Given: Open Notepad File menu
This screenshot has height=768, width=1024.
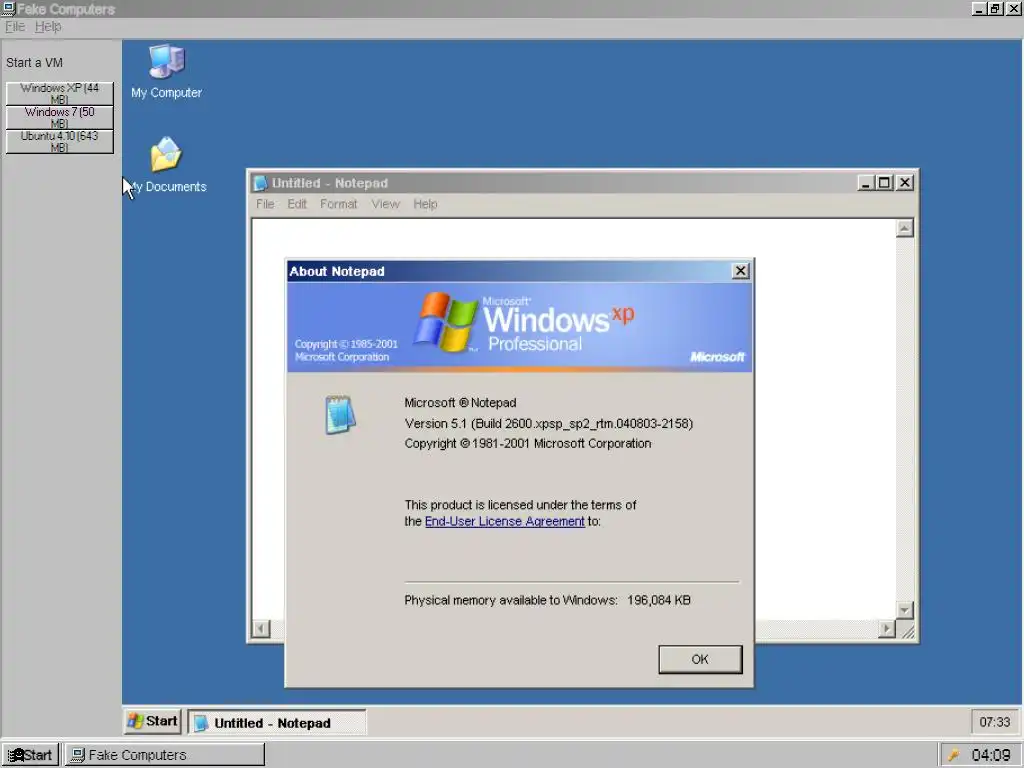Looking at the screenshot, I should (265, 204).
